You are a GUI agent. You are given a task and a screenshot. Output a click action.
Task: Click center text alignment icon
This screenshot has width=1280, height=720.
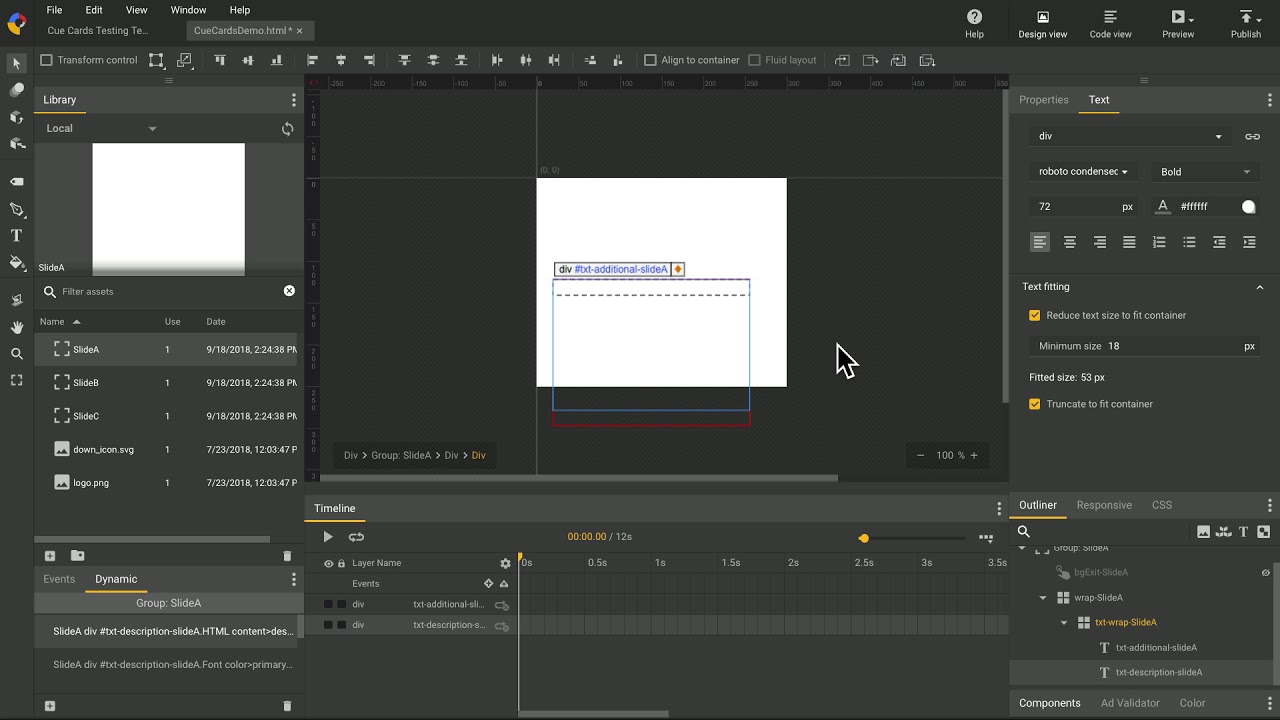pos(1069,242)
